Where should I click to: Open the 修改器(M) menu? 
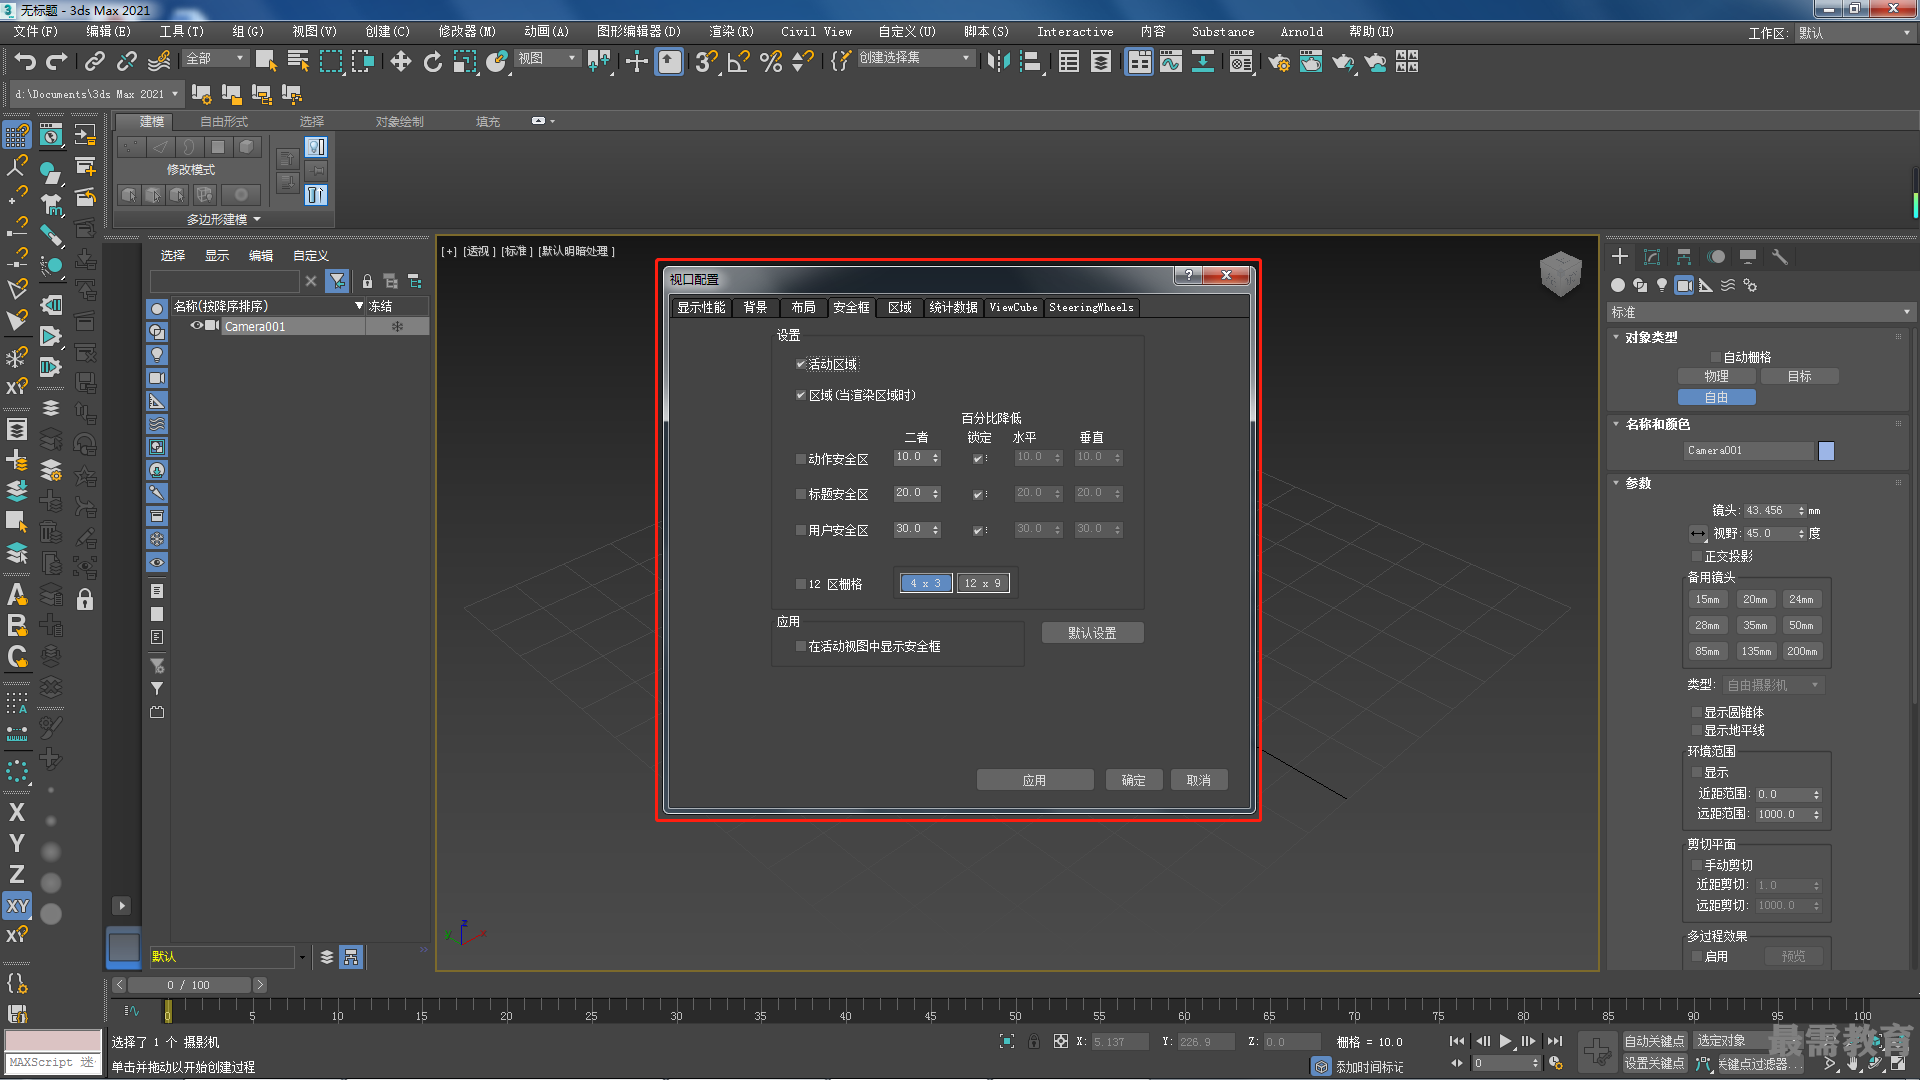pos(467,32)
